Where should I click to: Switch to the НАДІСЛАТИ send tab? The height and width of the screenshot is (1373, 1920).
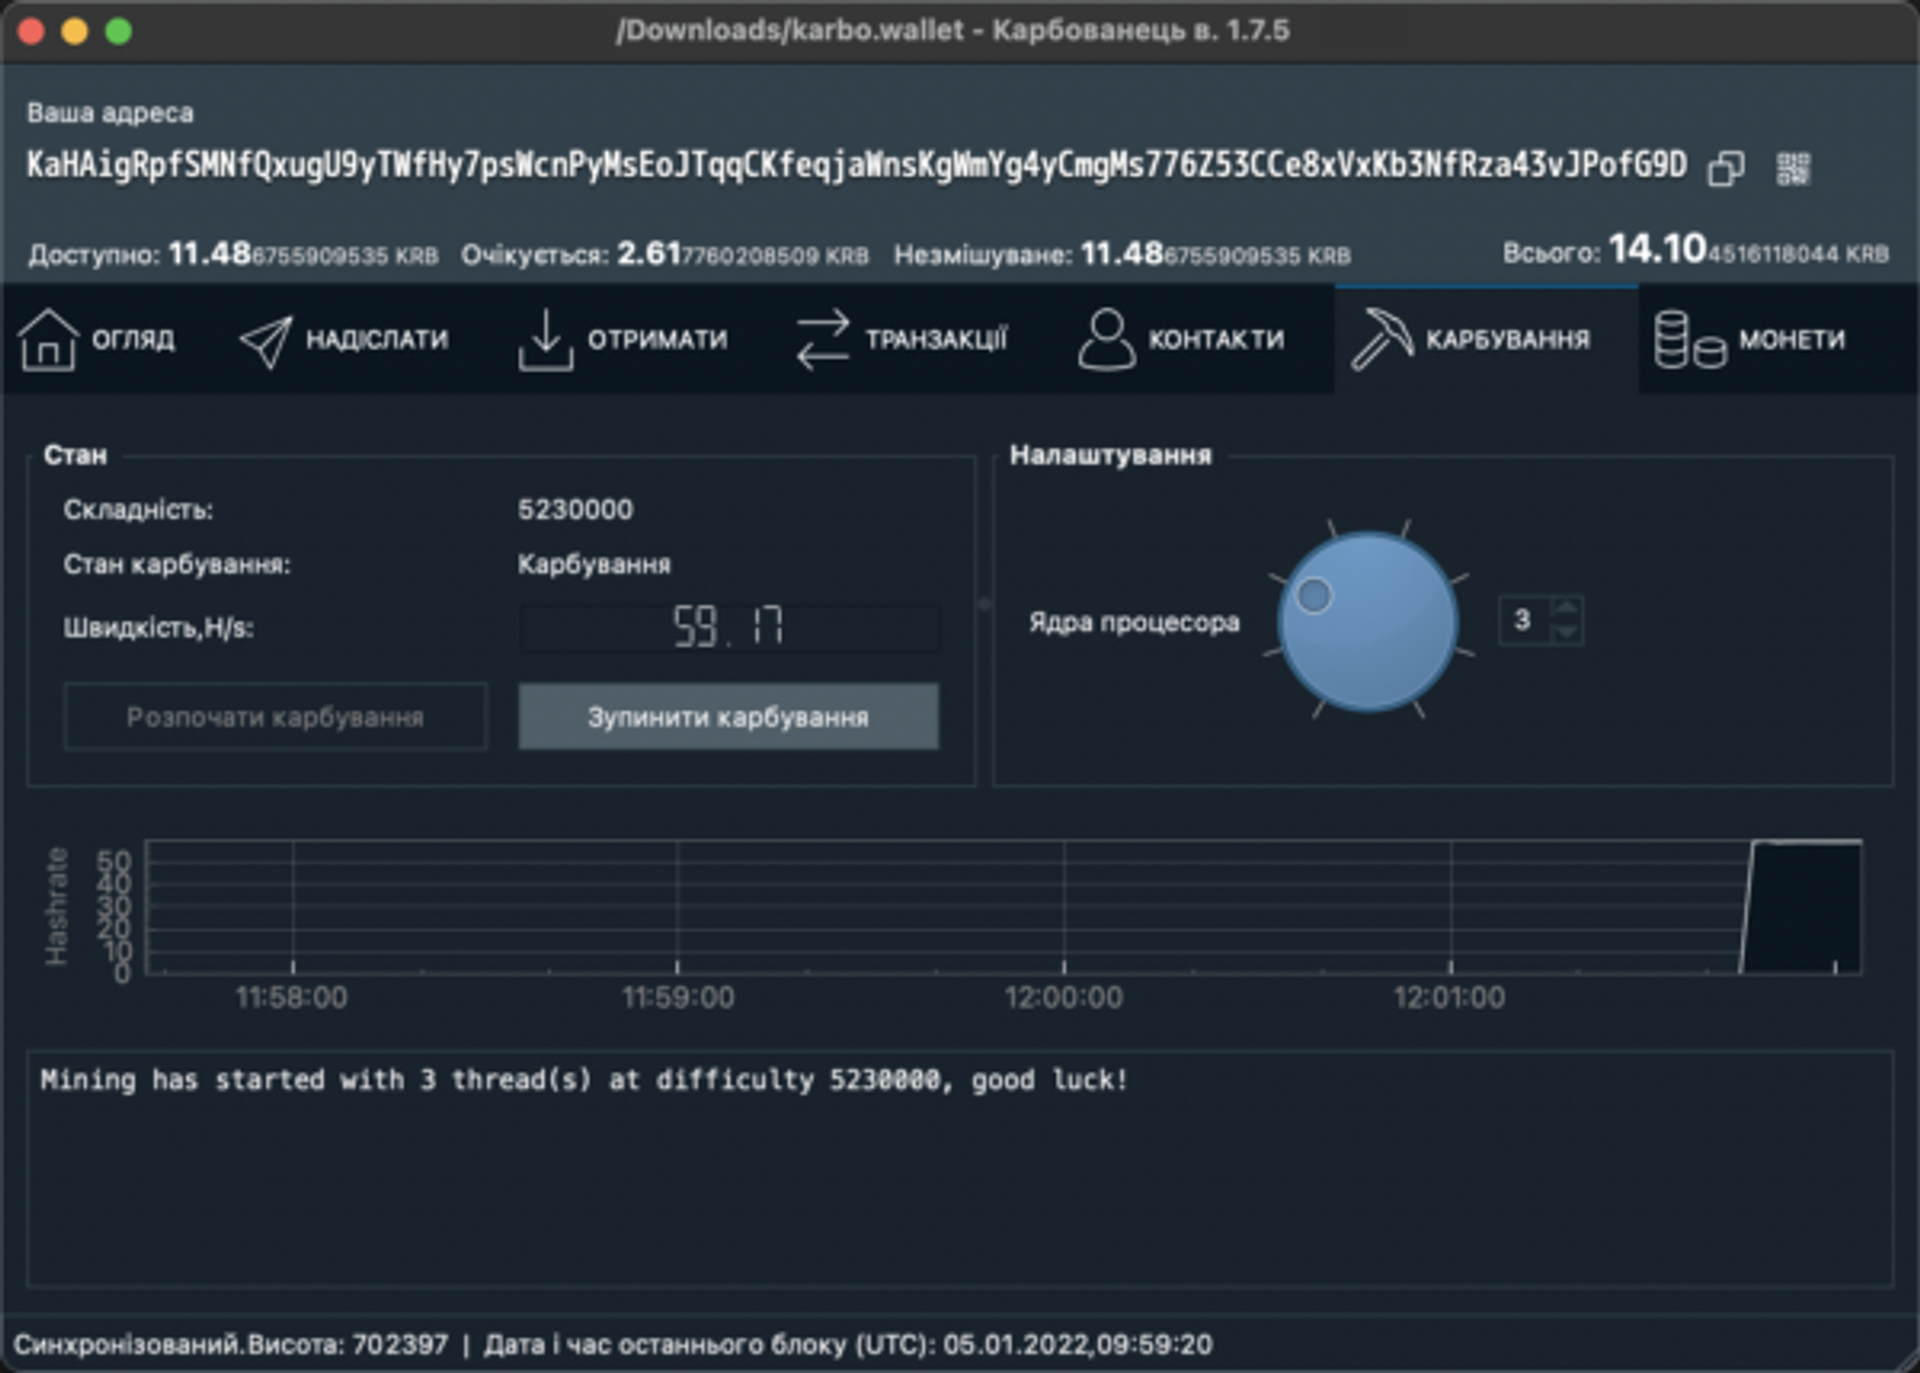344,340
